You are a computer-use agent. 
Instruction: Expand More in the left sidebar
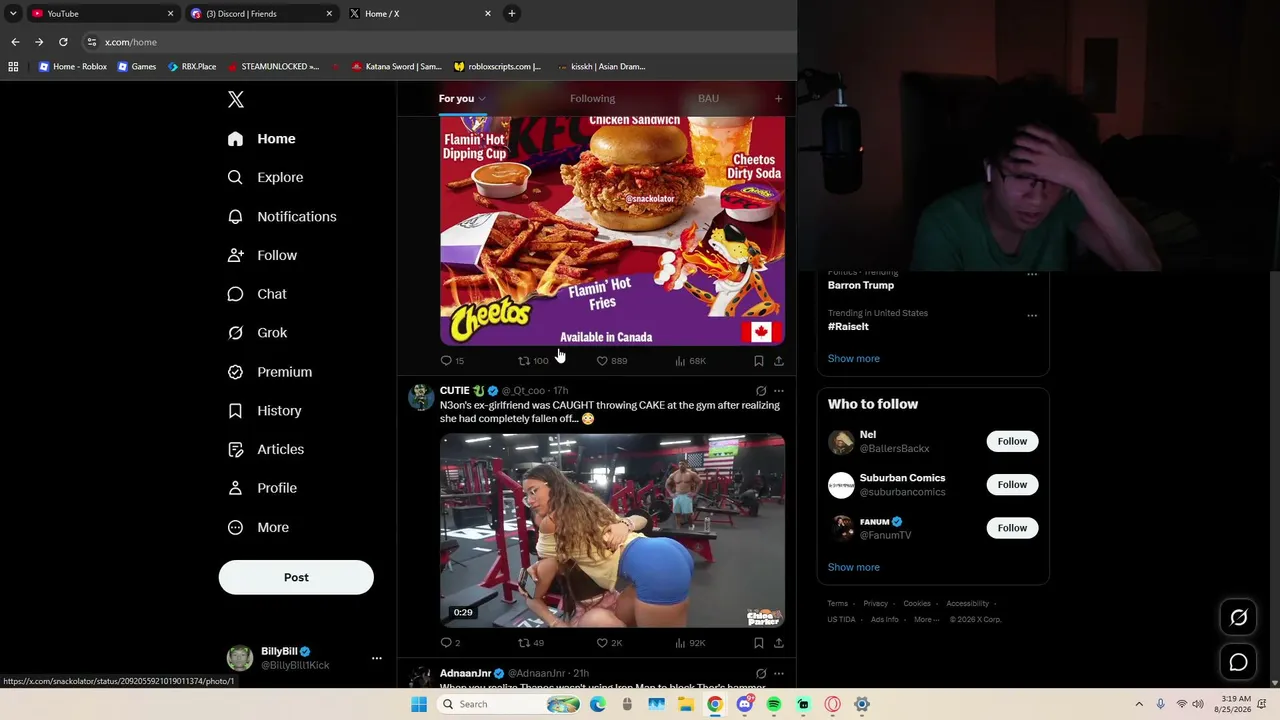(x=258, y=527)
